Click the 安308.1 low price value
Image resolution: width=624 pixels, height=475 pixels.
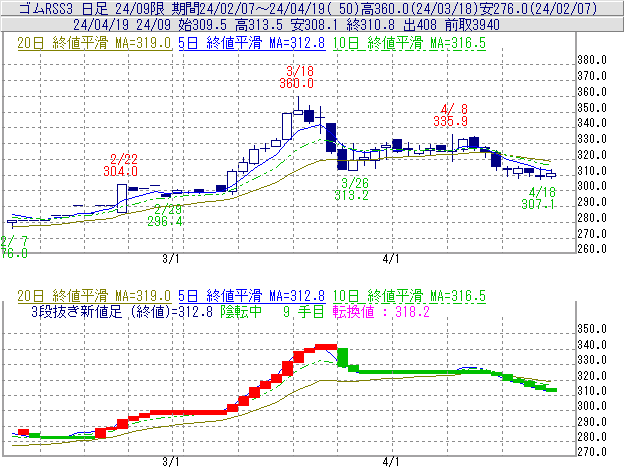click(x=314, y=25)
